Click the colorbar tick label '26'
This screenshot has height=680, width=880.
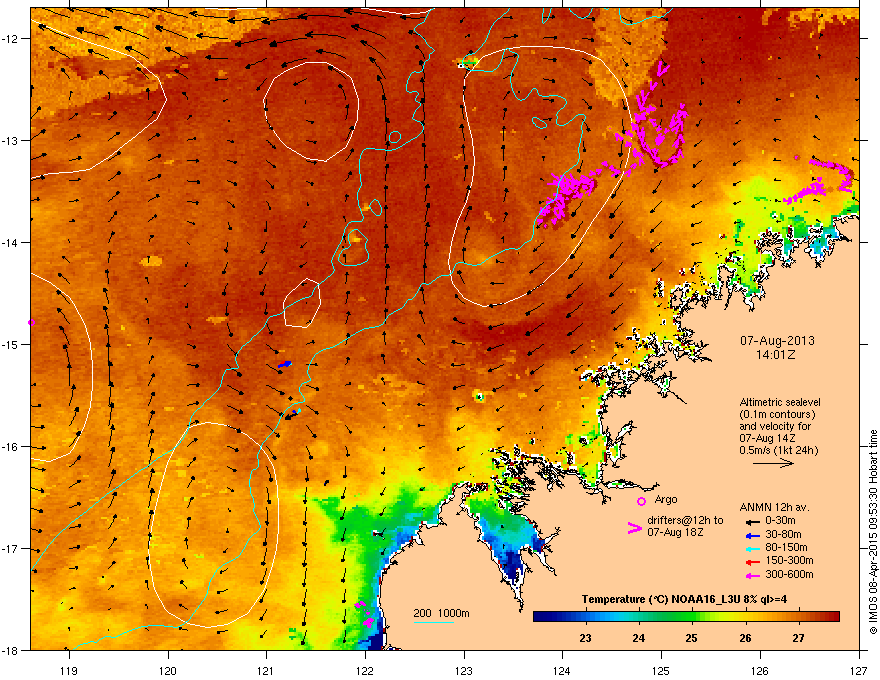[x=745, y=638]
